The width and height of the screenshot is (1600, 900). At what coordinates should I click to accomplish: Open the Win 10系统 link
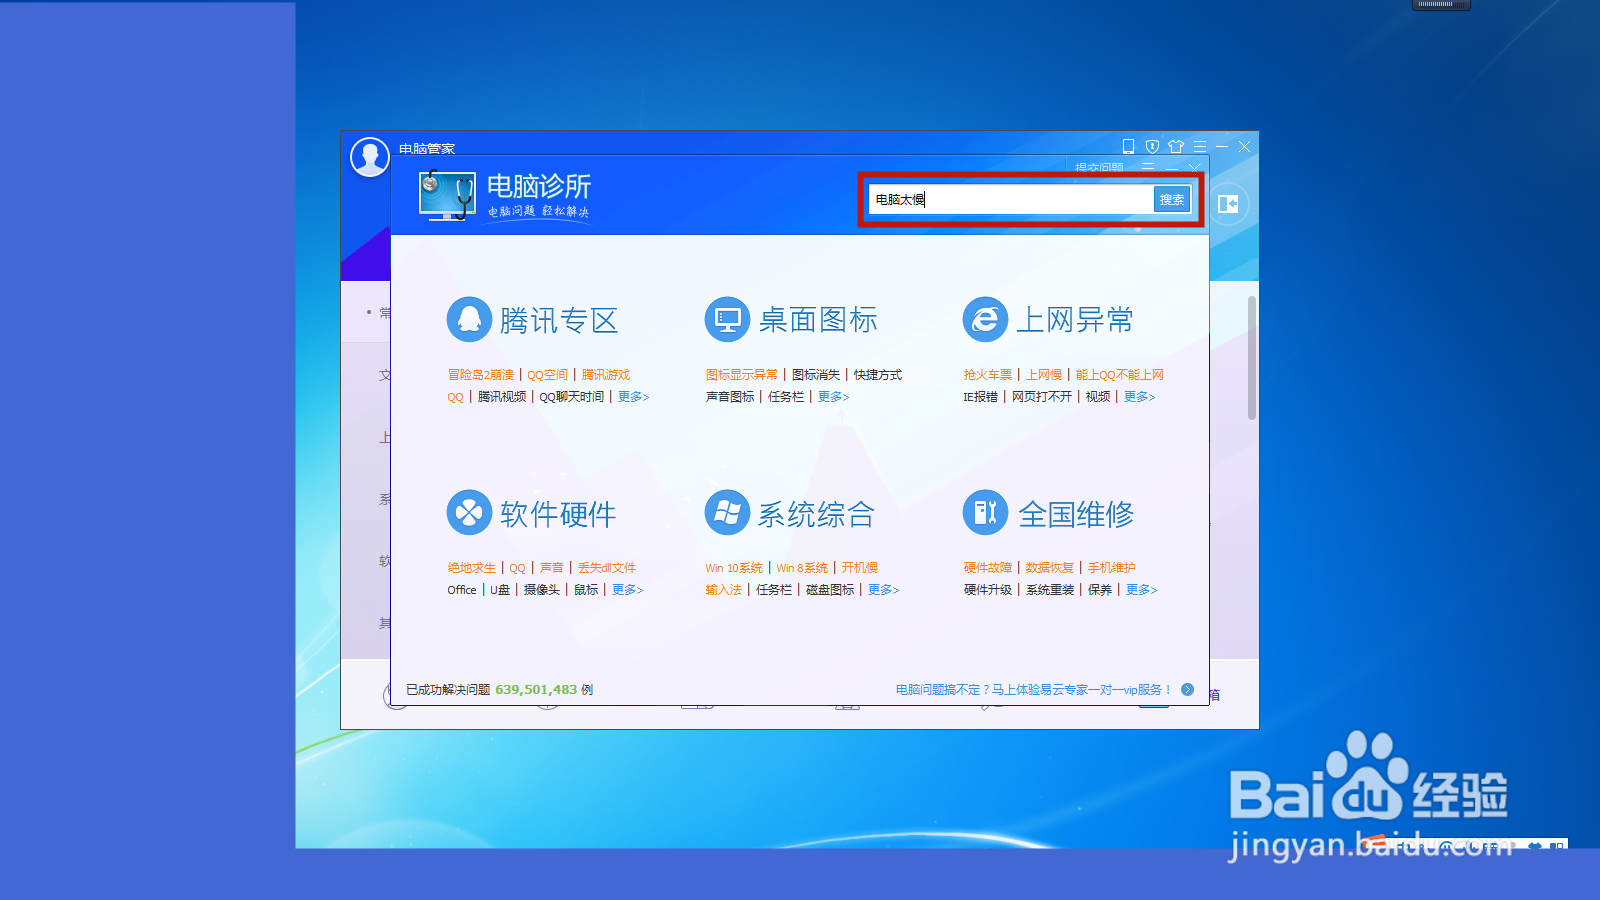click(734, 568)
